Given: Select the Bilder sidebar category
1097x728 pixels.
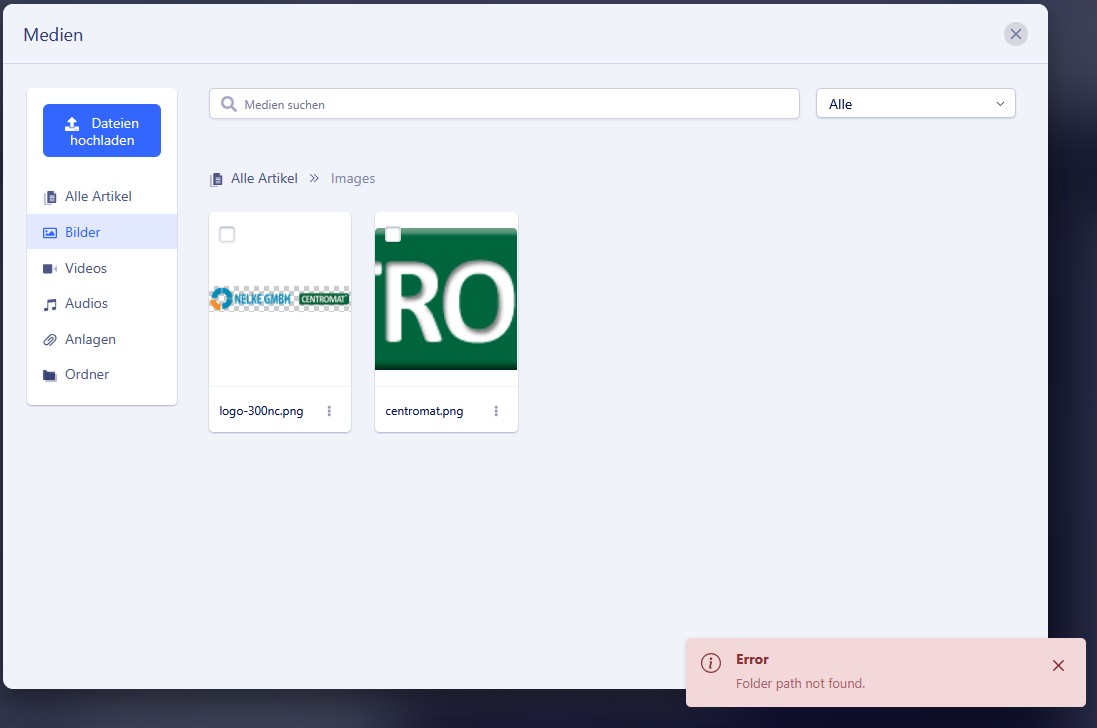Looking at the screenshot, I should [82, 233].
